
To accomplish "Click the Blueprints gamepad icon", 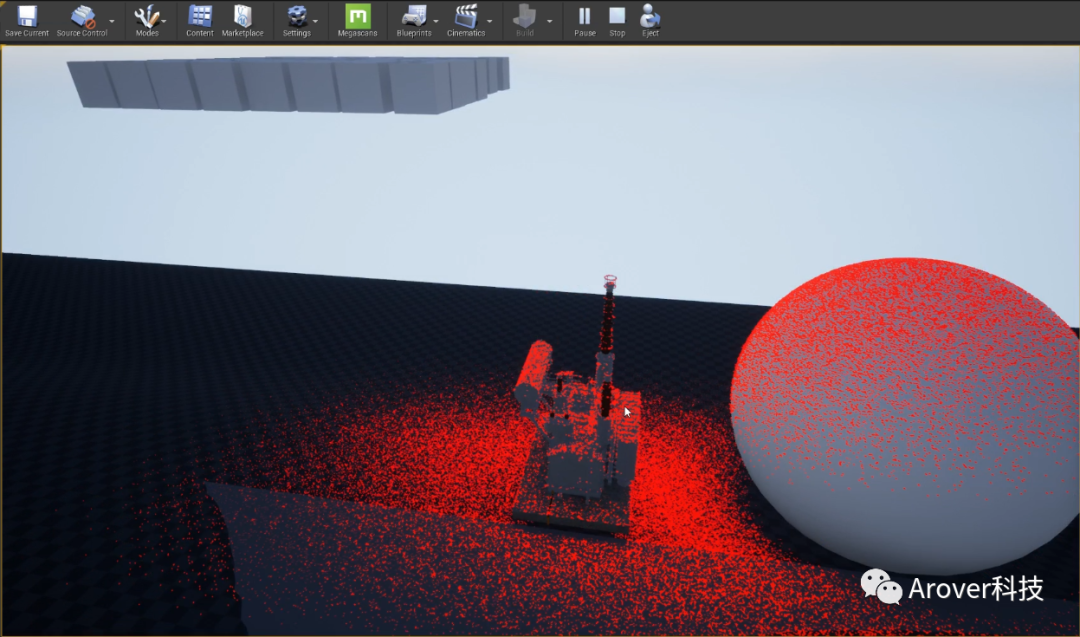I will (413, 16).
